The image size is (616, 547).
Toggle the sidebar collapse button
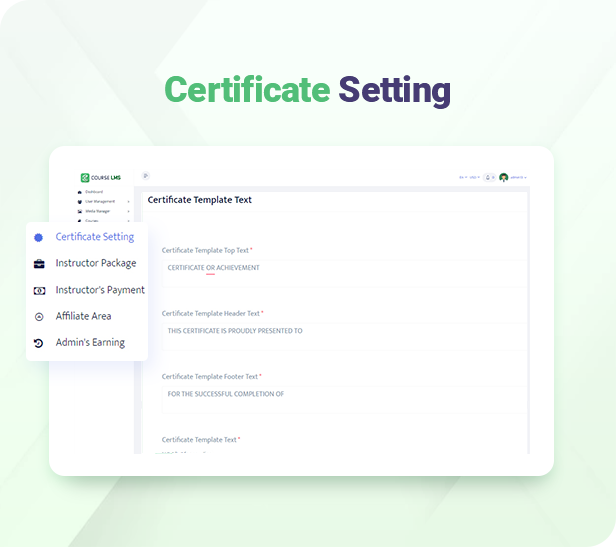coord(145,176)
